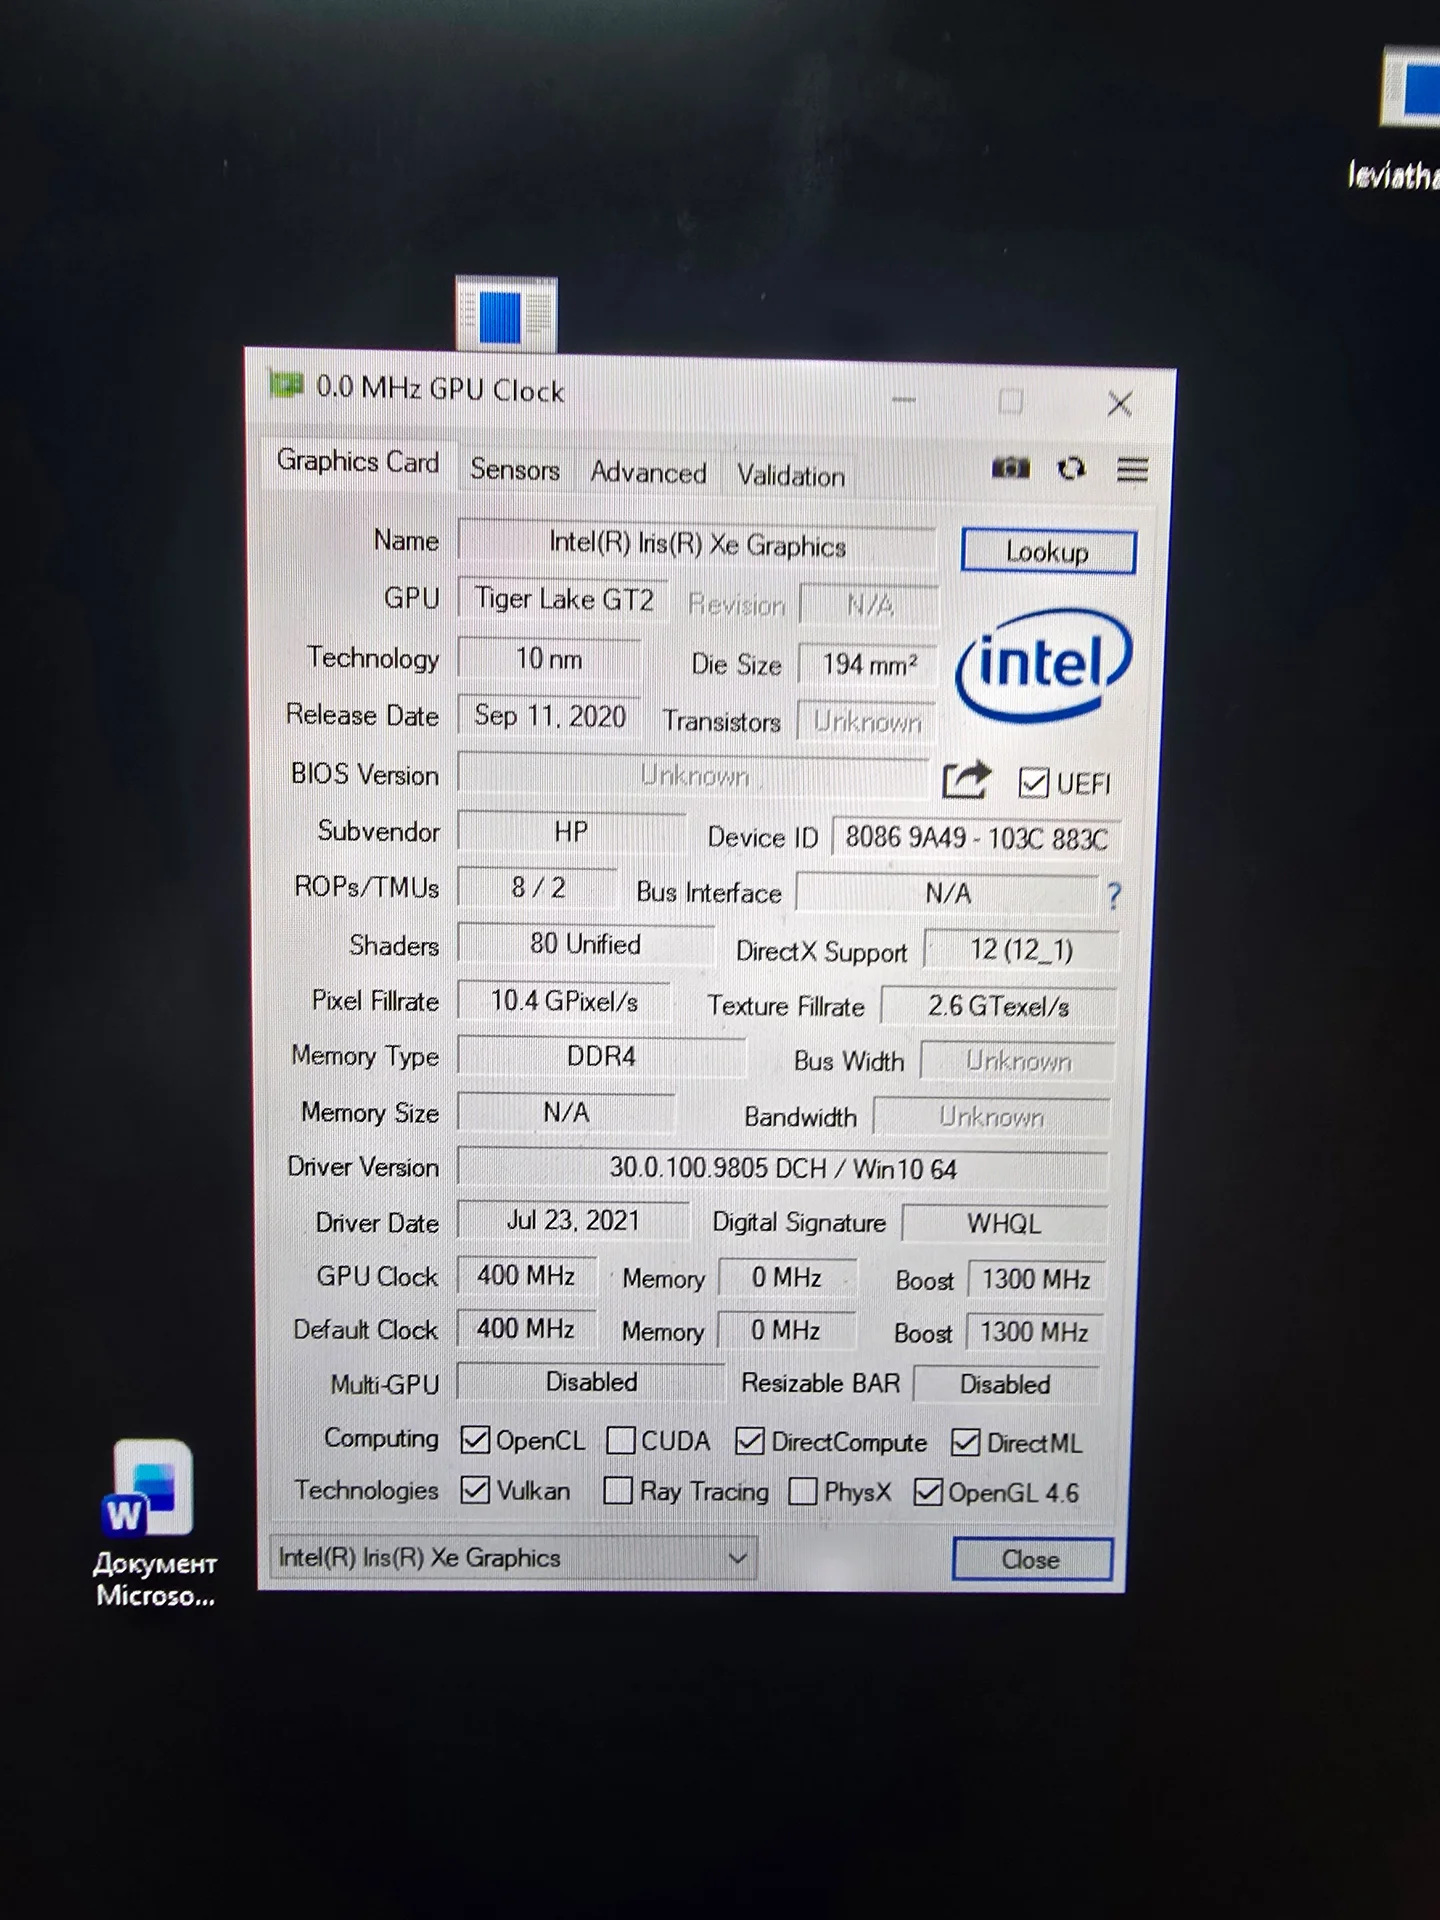The height and width of the screenshot is (1920, 1440).
Task: Toggle the PhysX checkbox
Action: click(x=803, y=1492)
